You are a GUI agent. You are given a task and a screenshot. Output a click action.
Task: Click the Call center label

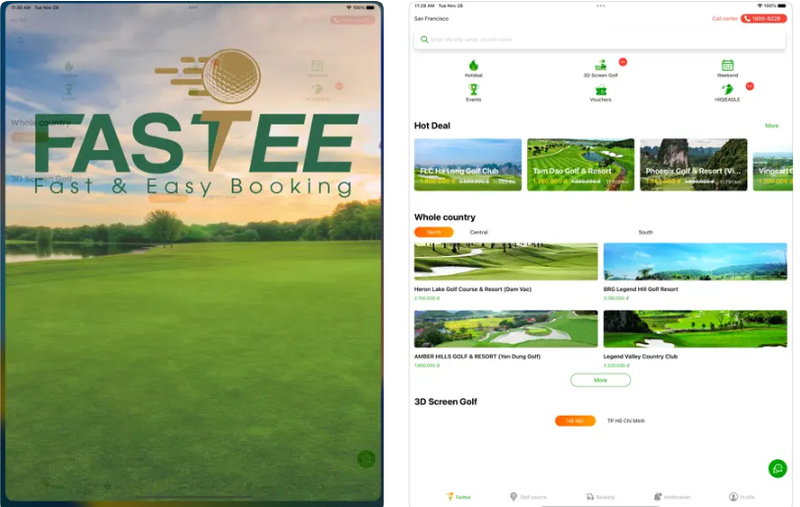point(724,18)
